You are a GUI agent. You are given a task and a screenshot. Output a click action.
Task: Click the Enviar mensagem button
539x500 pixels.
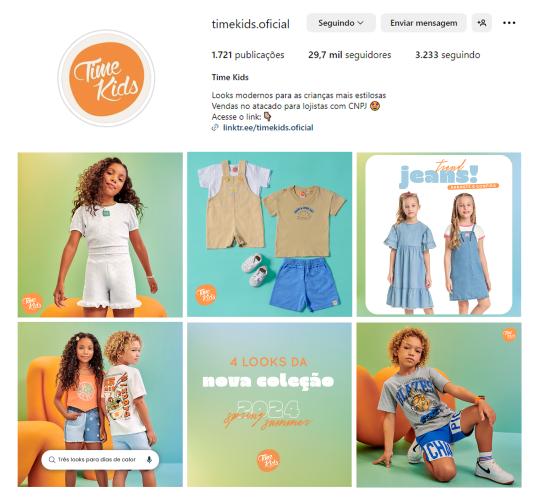(424, 23)
